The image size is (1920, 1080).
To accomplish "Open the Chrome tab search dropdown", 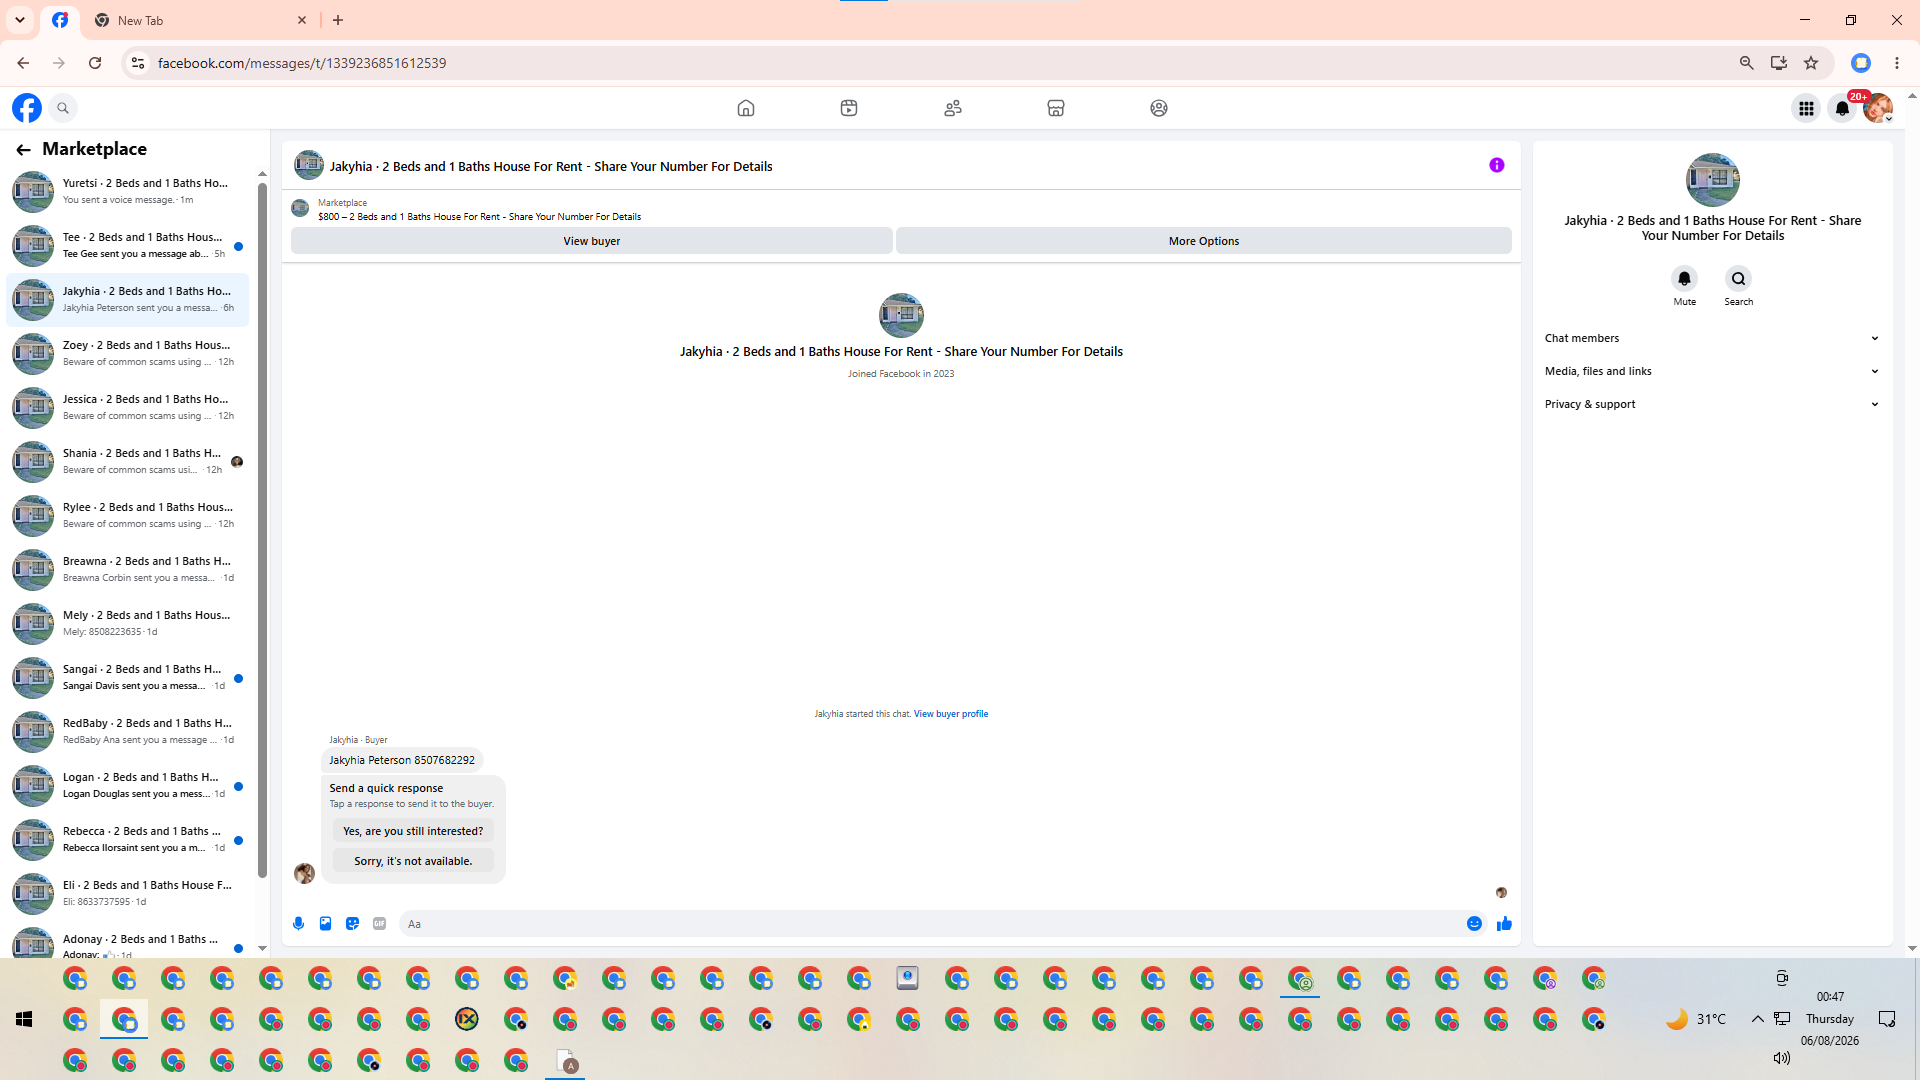I will point(20,20).
